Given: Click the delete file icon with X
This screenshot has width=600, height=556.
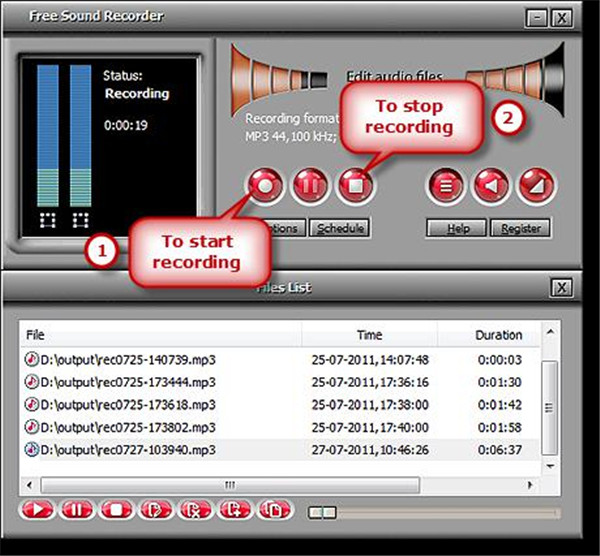Looking at the screenshot, I should 195,510.
